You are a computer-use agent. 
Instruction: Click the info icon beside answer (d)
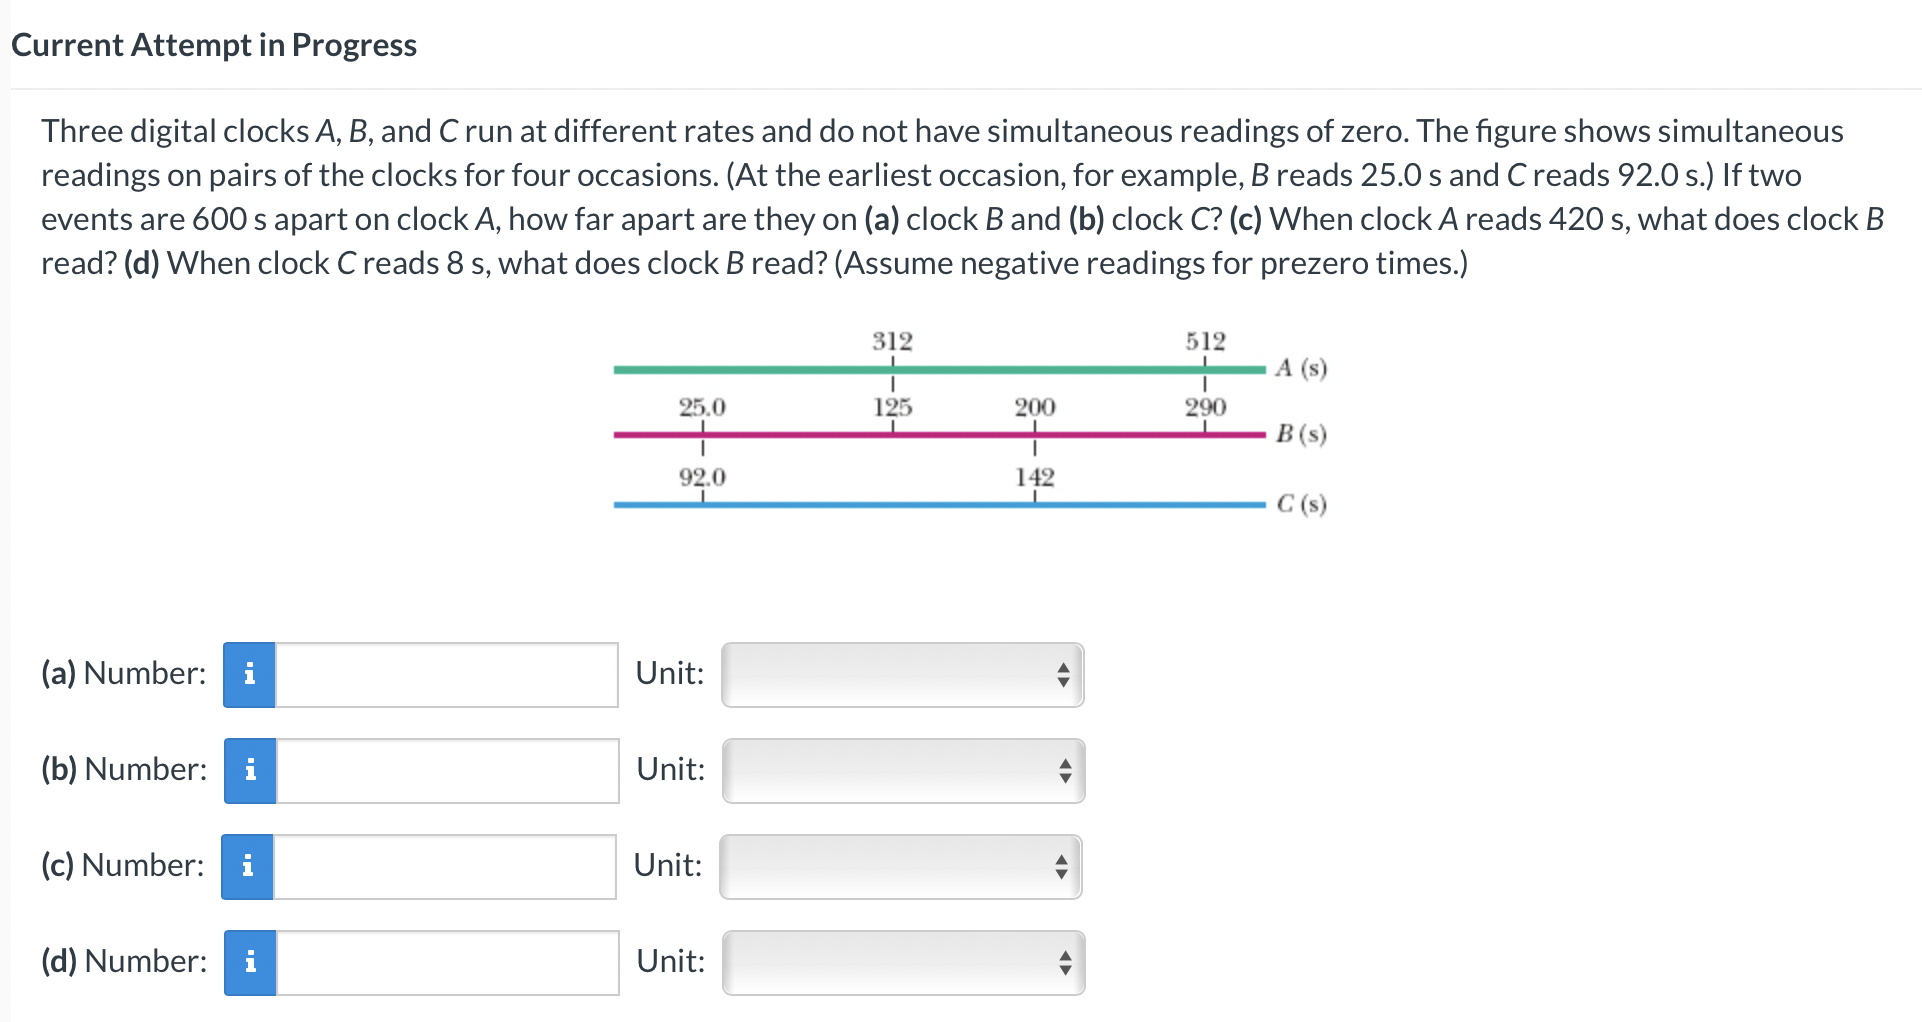point(249,962)
